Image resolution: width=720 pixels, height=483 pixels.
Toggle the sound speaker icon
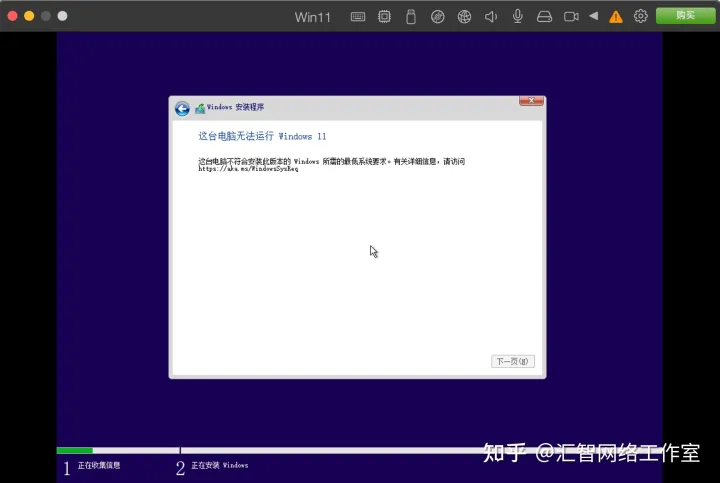pyautogui.click(x=491, y=17)
